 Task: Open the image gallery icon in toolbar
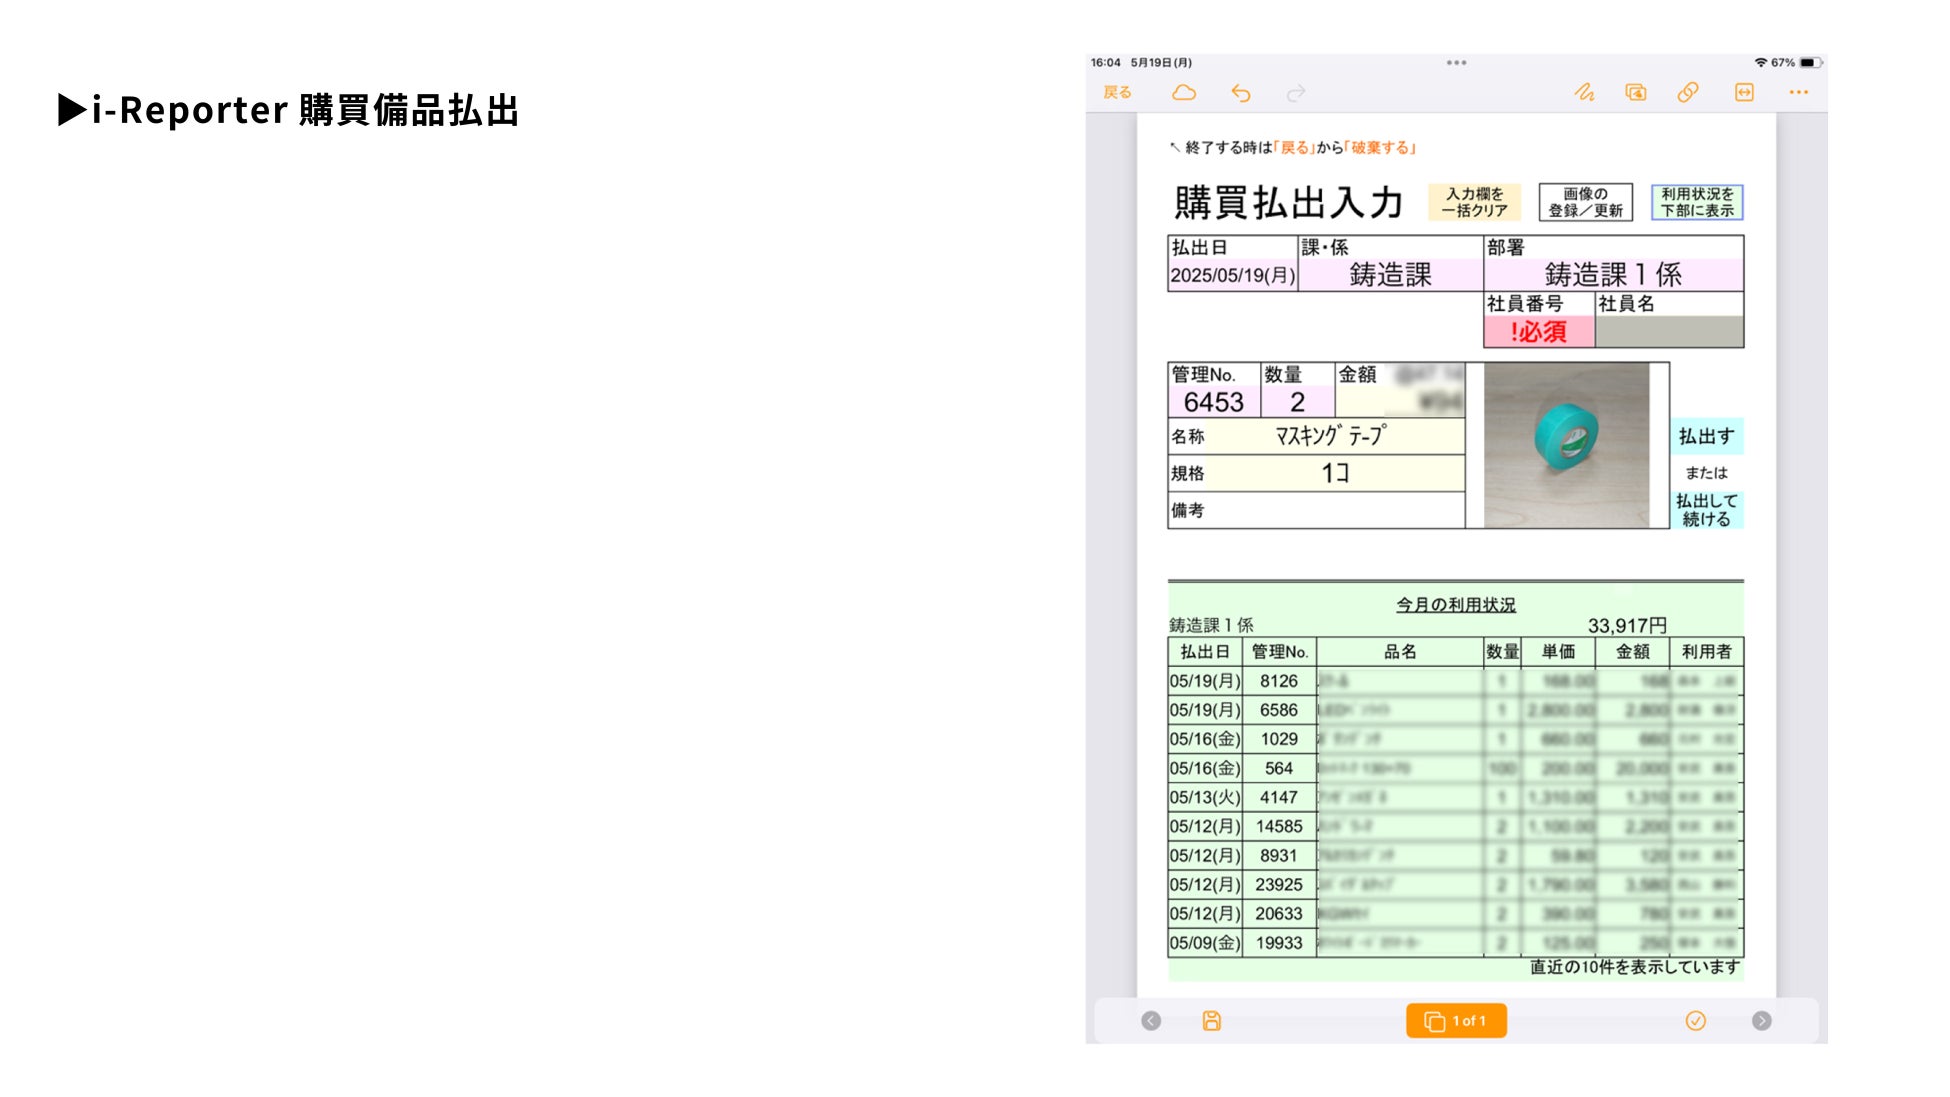1636,92
